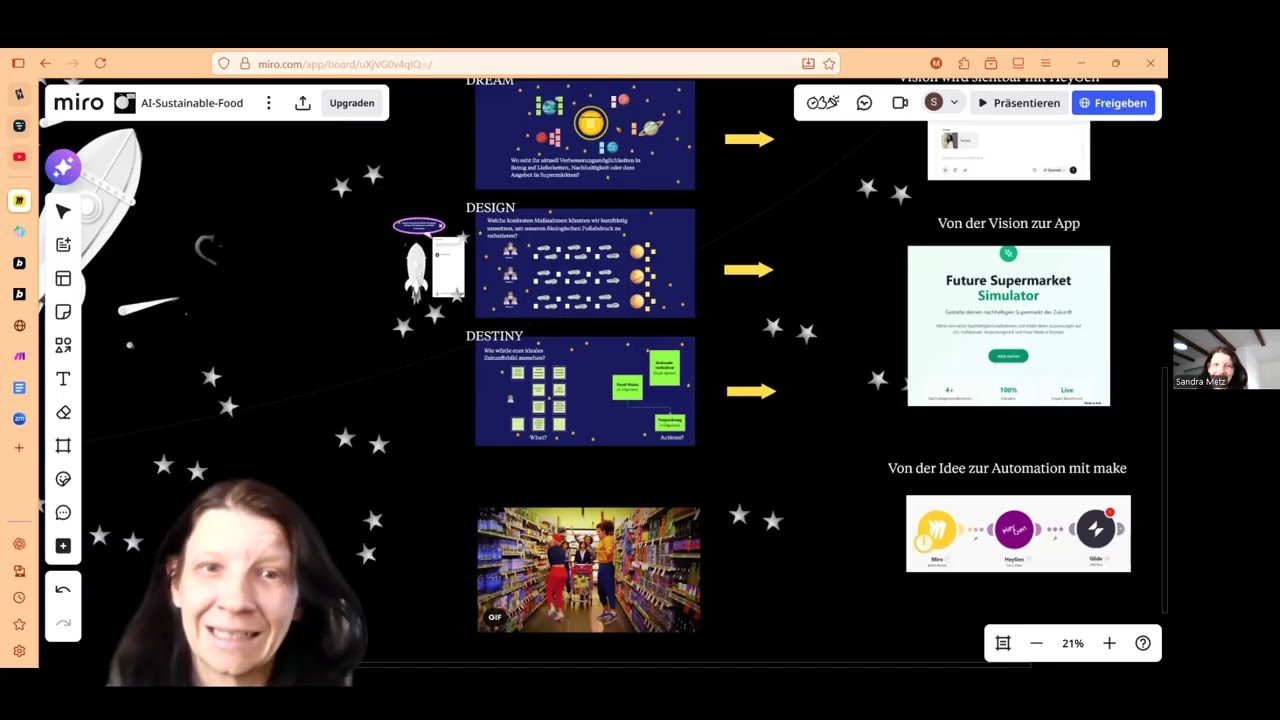
Task: Select the supermarket GIF image
Action: tap(588, 569)
